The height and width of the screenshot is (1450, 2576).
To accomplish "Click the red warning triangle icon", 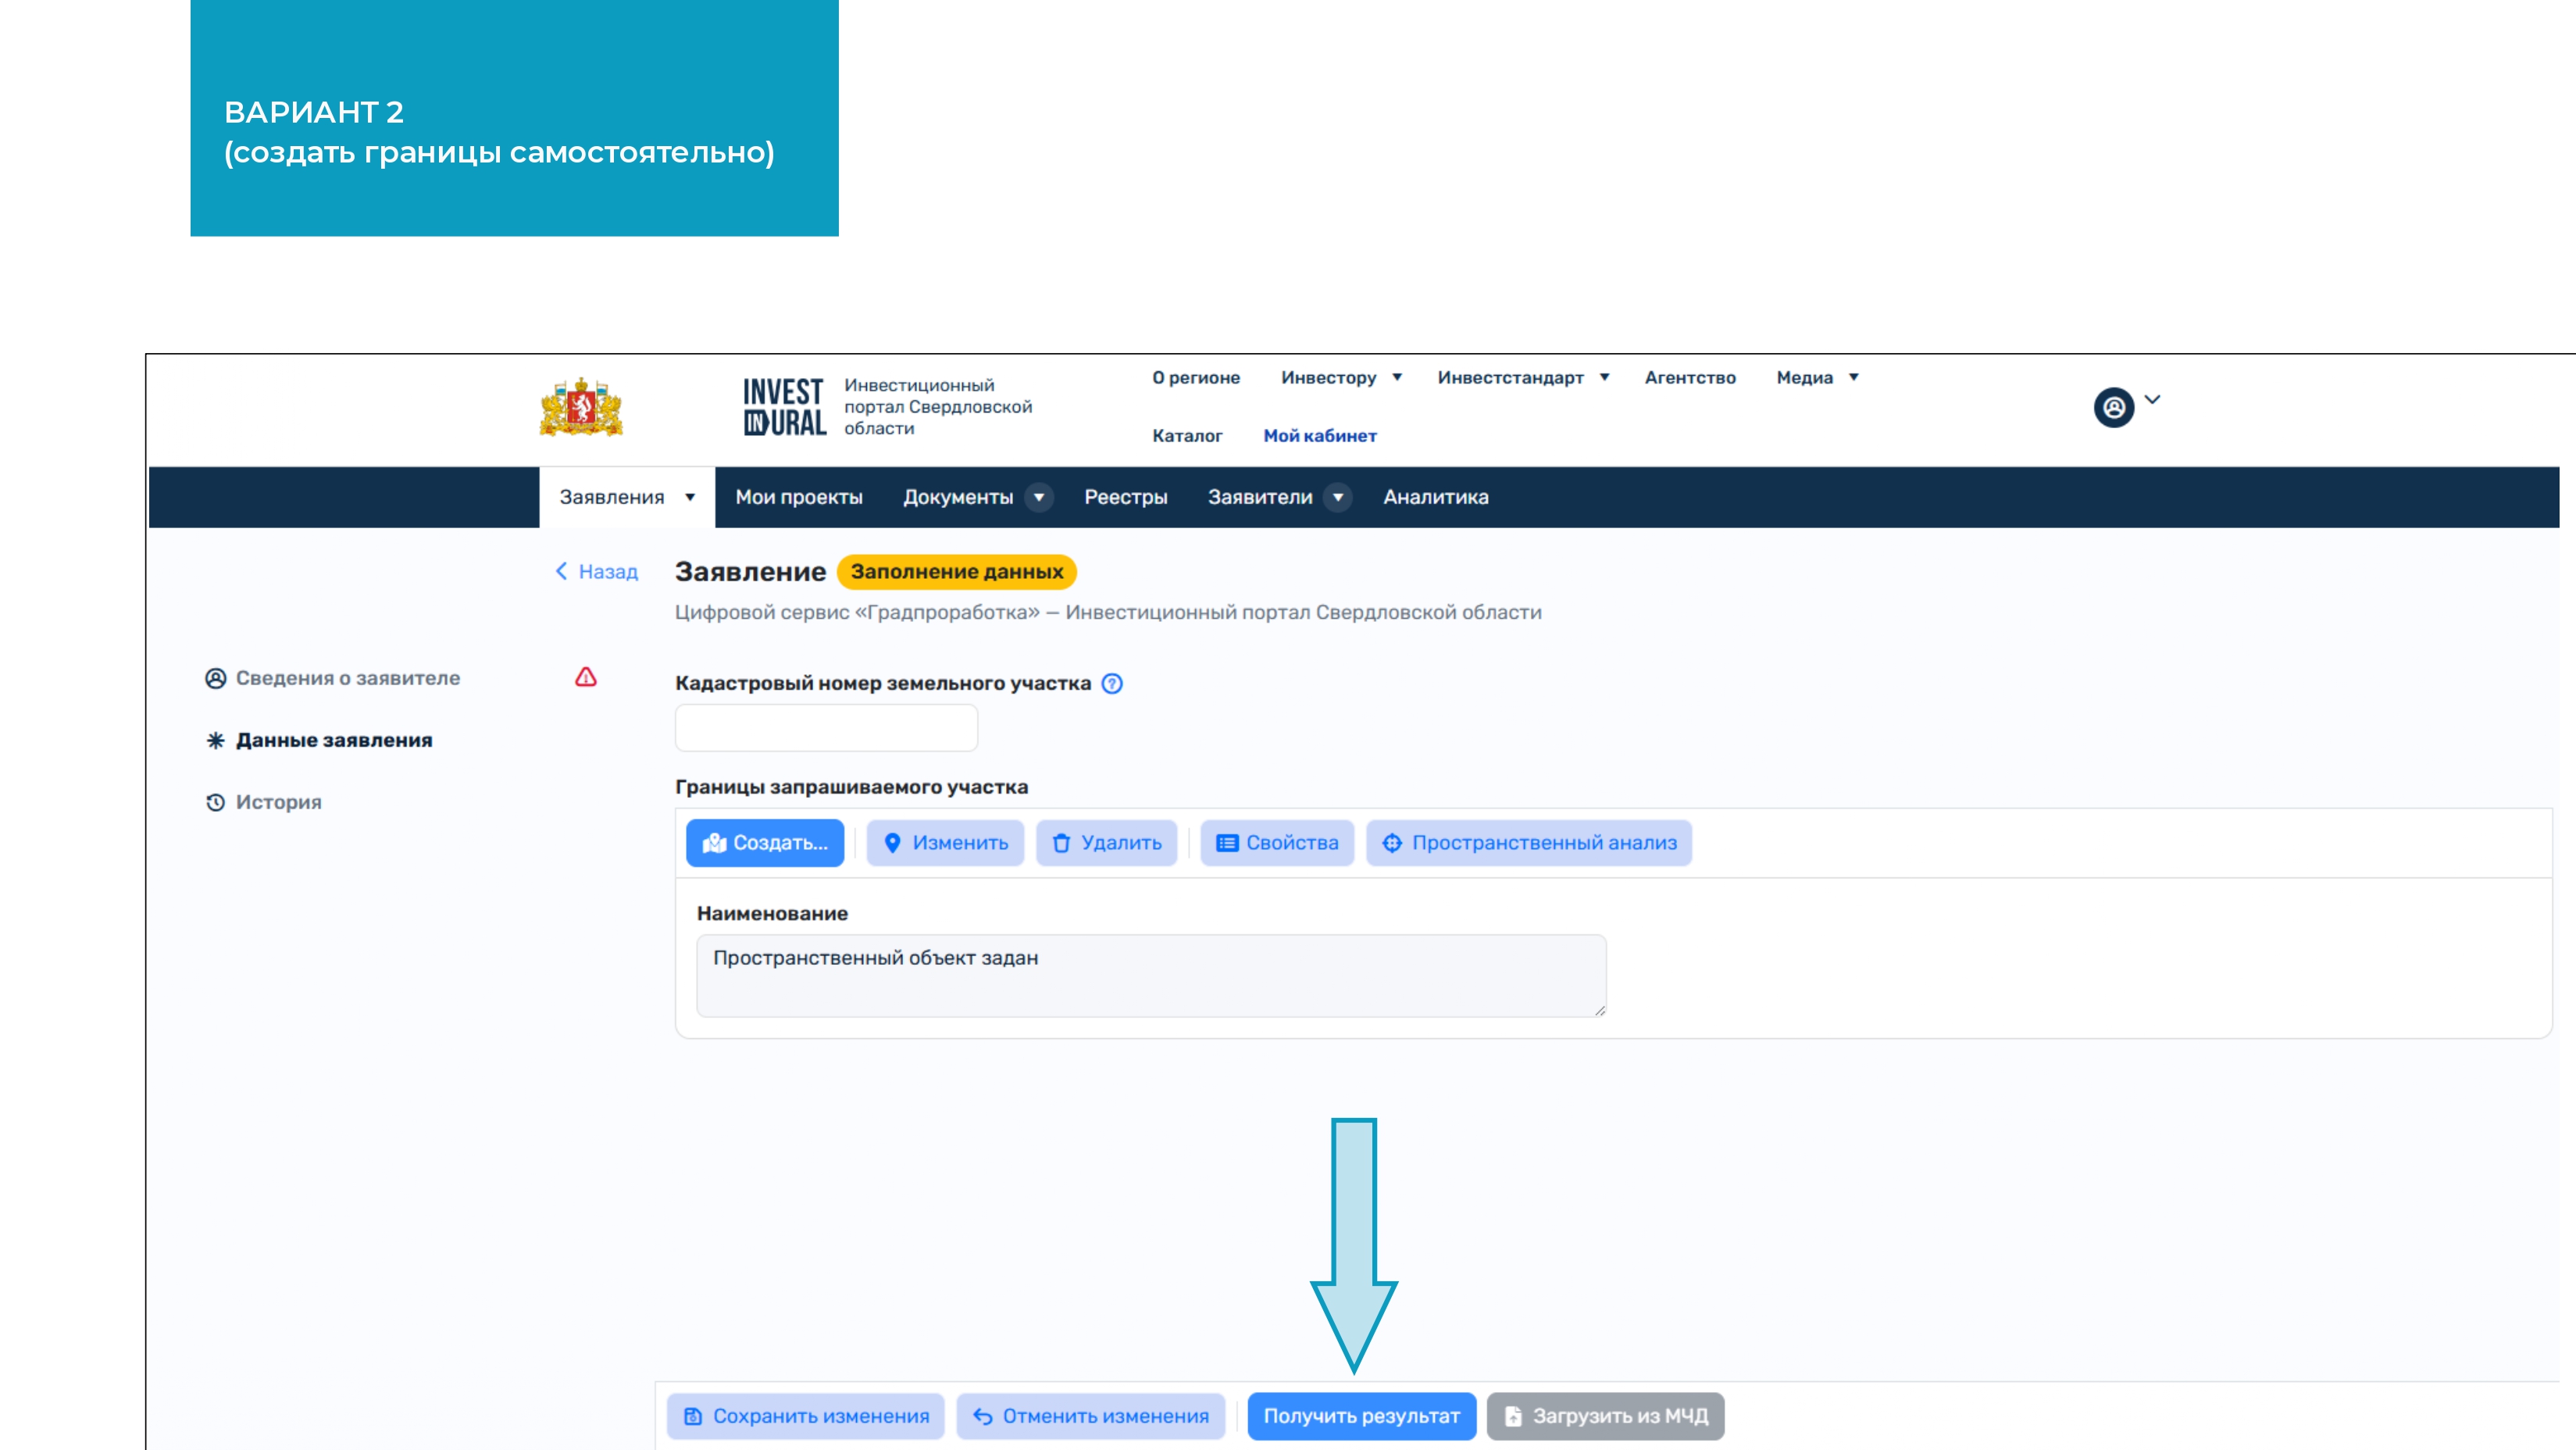I will point(585,677).
